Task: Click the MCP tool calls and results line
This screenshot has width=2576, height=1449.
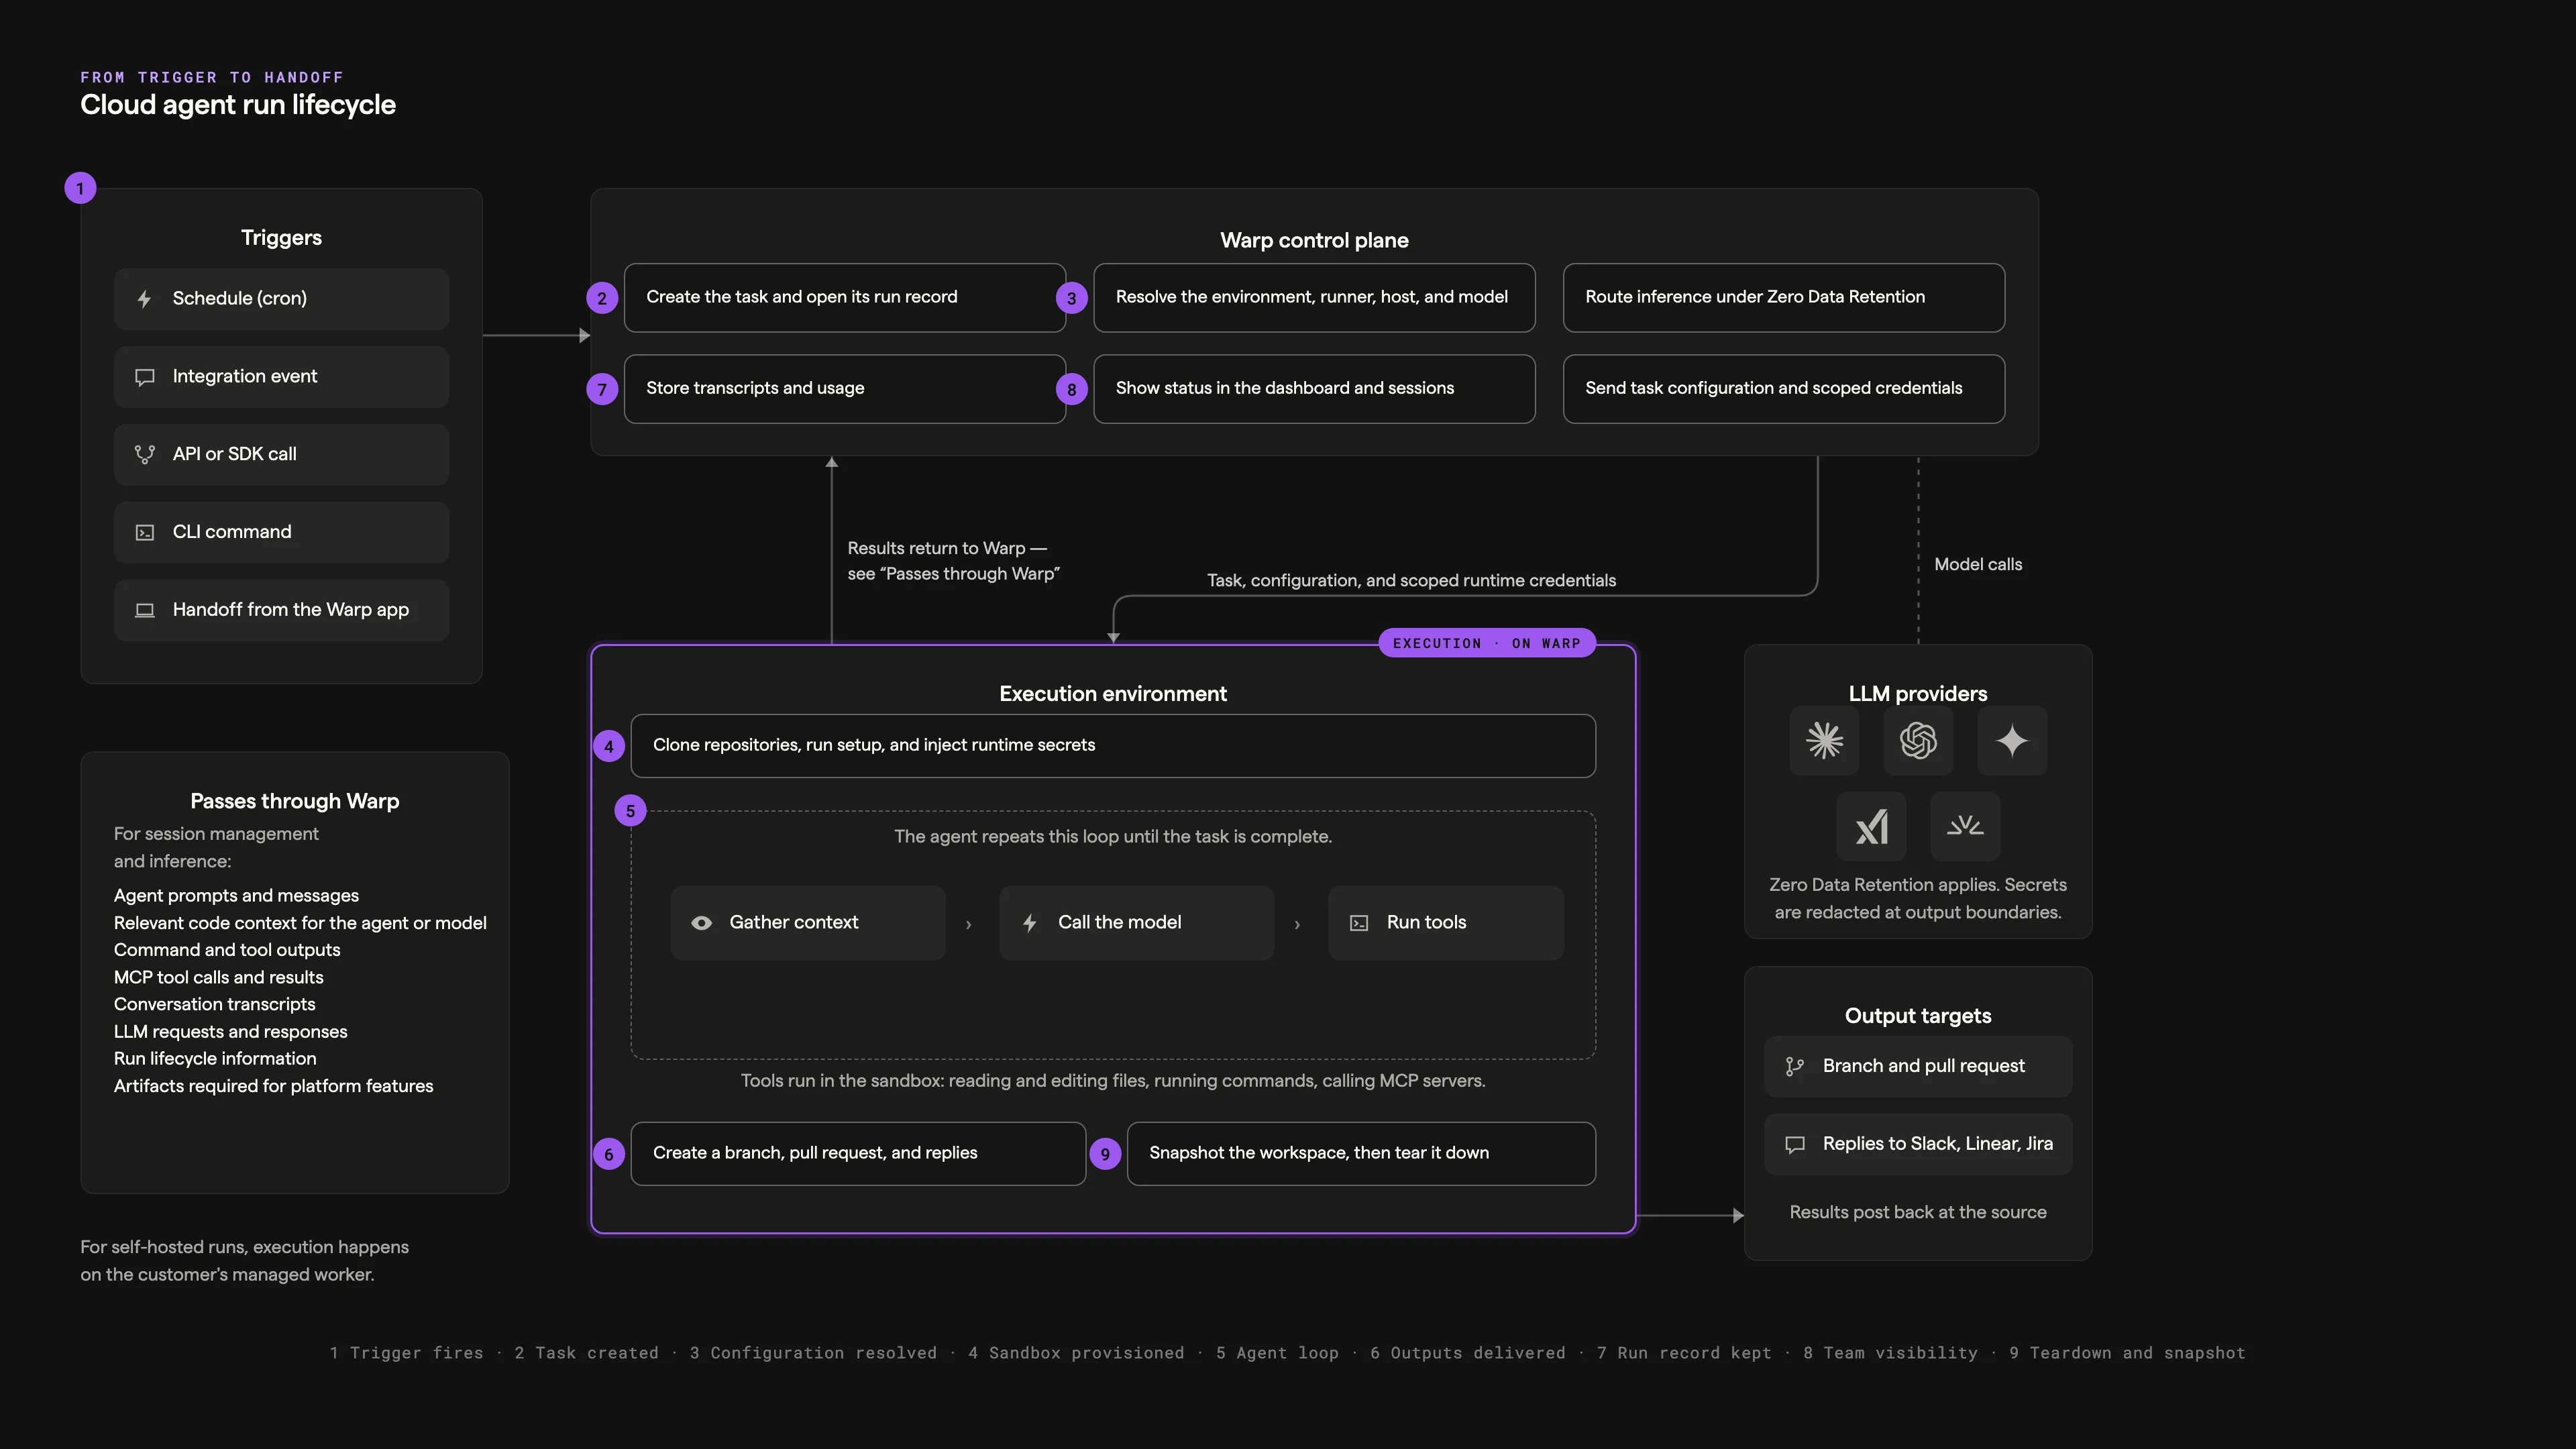Action: [218, 977]
